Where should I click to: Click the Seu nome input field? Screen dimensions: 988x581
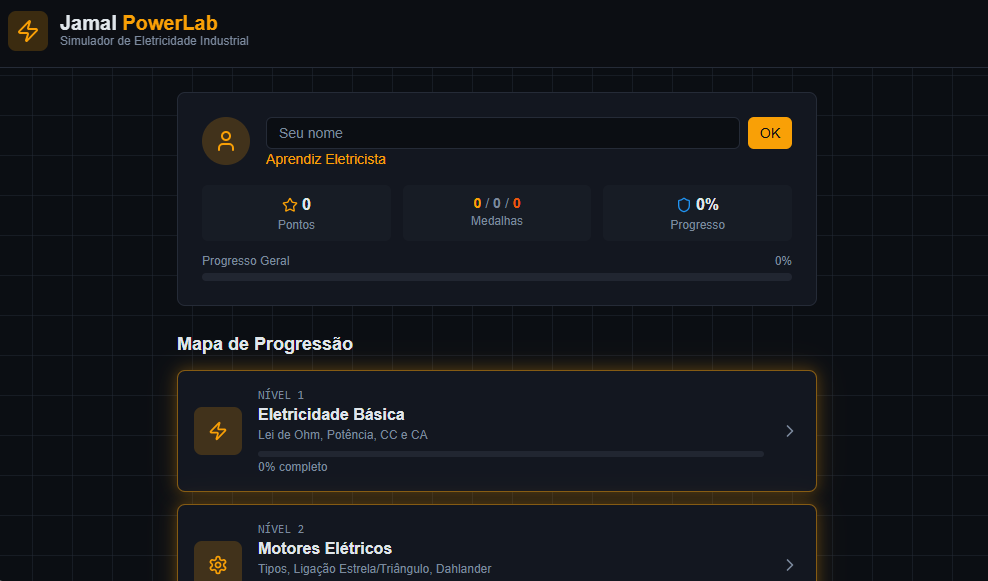(x=502, y=133)
